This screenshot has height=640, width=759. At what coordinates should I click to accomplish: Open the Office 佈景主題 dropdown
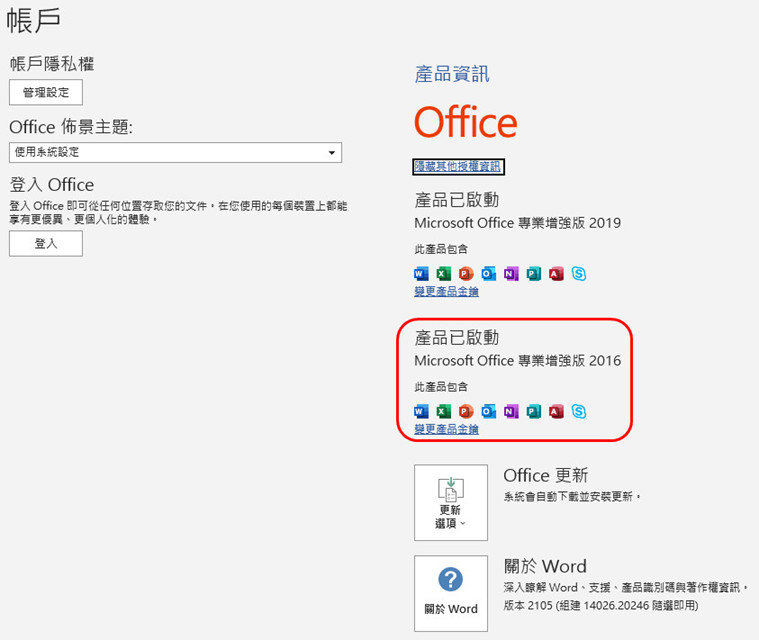click(x=175, y=152)
